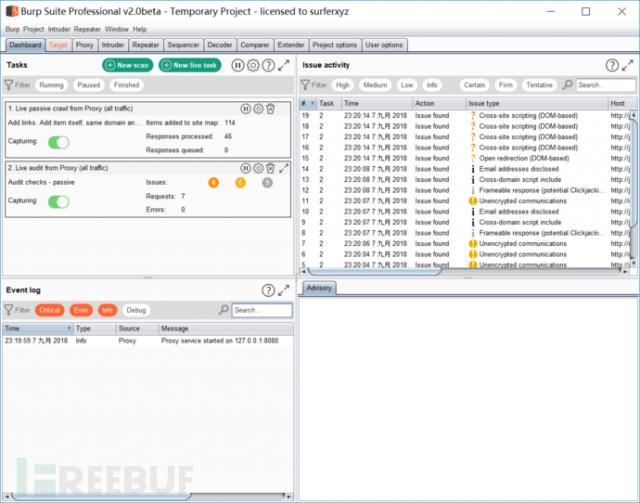
Task: Pause all tasks in Tasks header
Action: 238,65
